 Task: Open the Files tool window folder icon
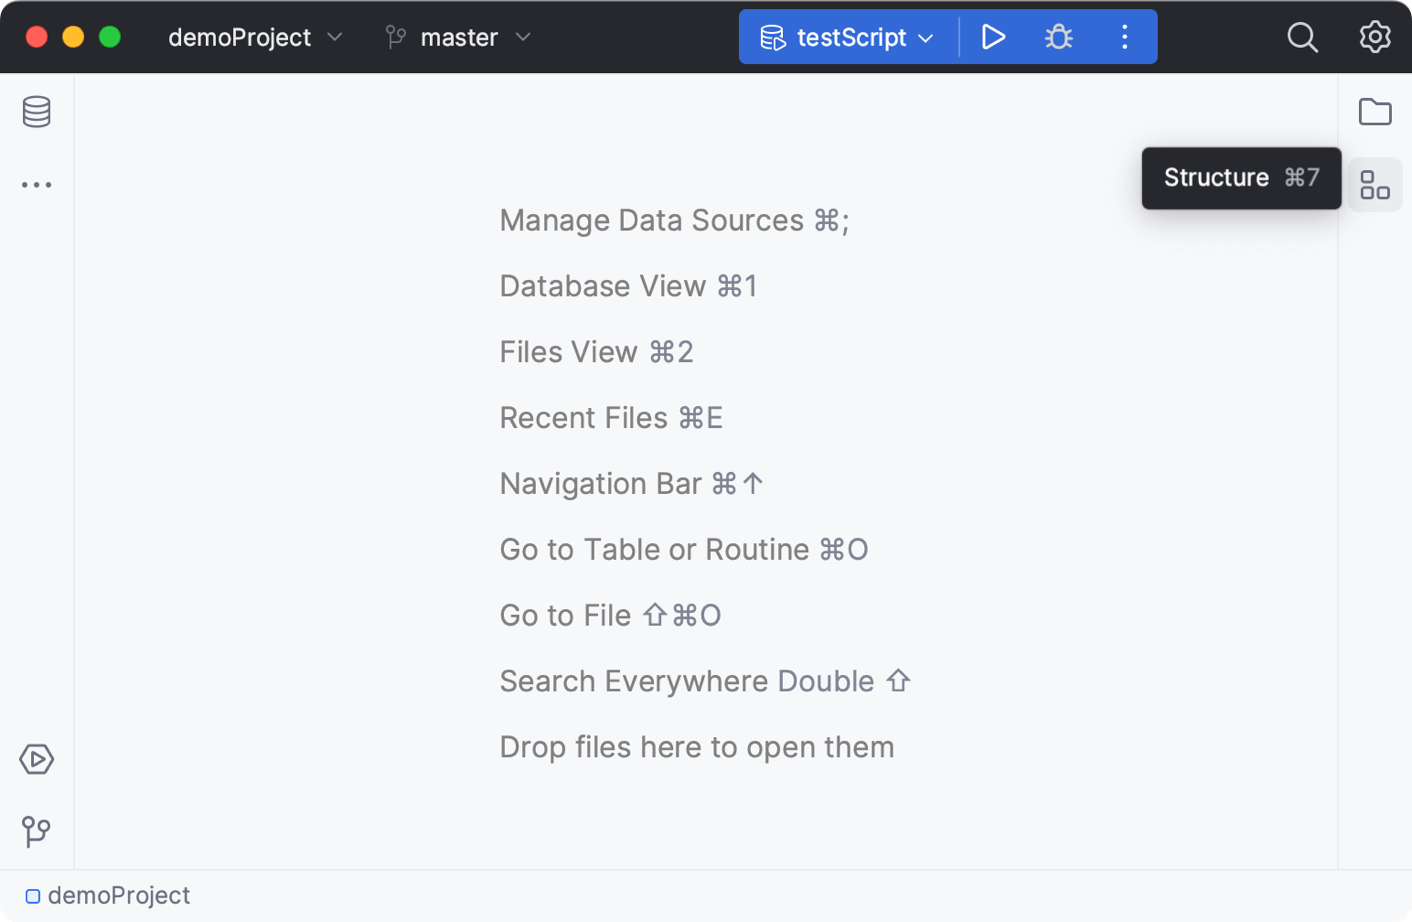(1375, 112)
